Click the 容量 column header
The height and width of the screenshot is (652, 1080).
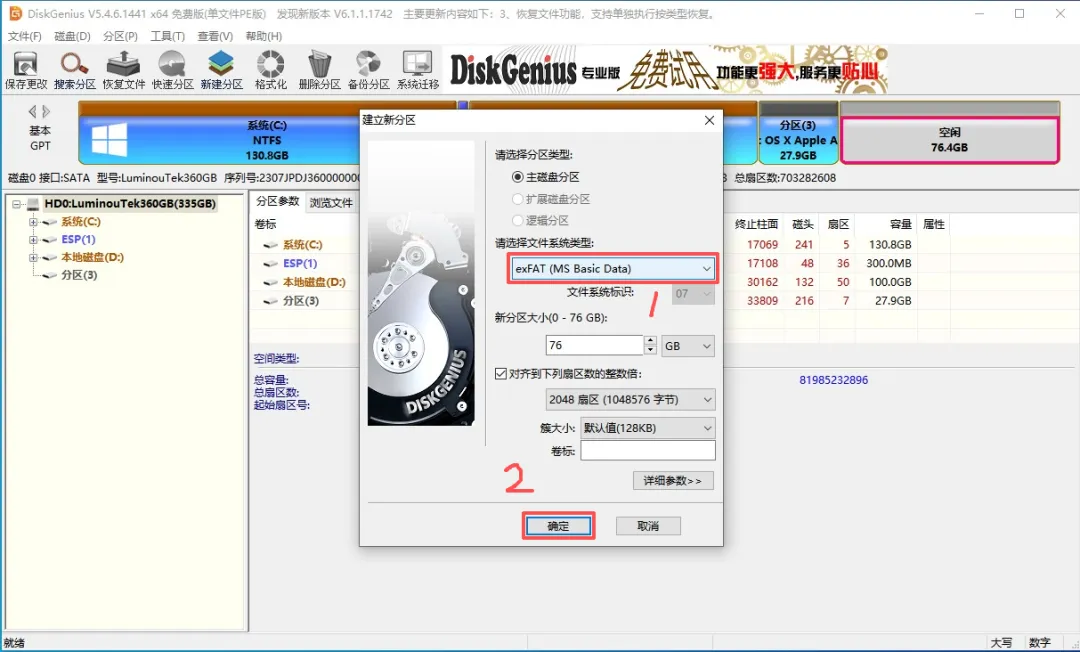pos(901,224)
